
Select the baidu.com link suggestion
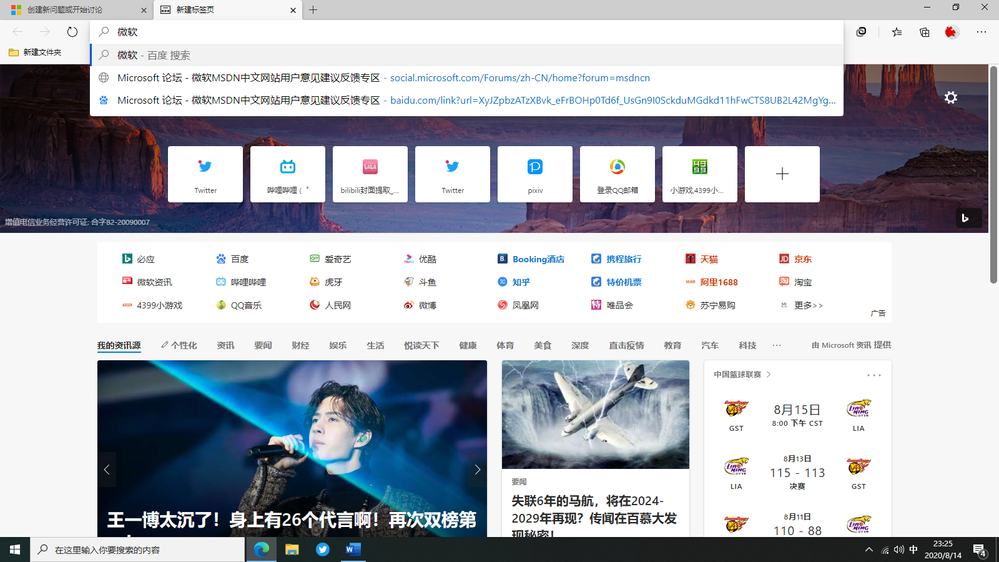point(467,100)
